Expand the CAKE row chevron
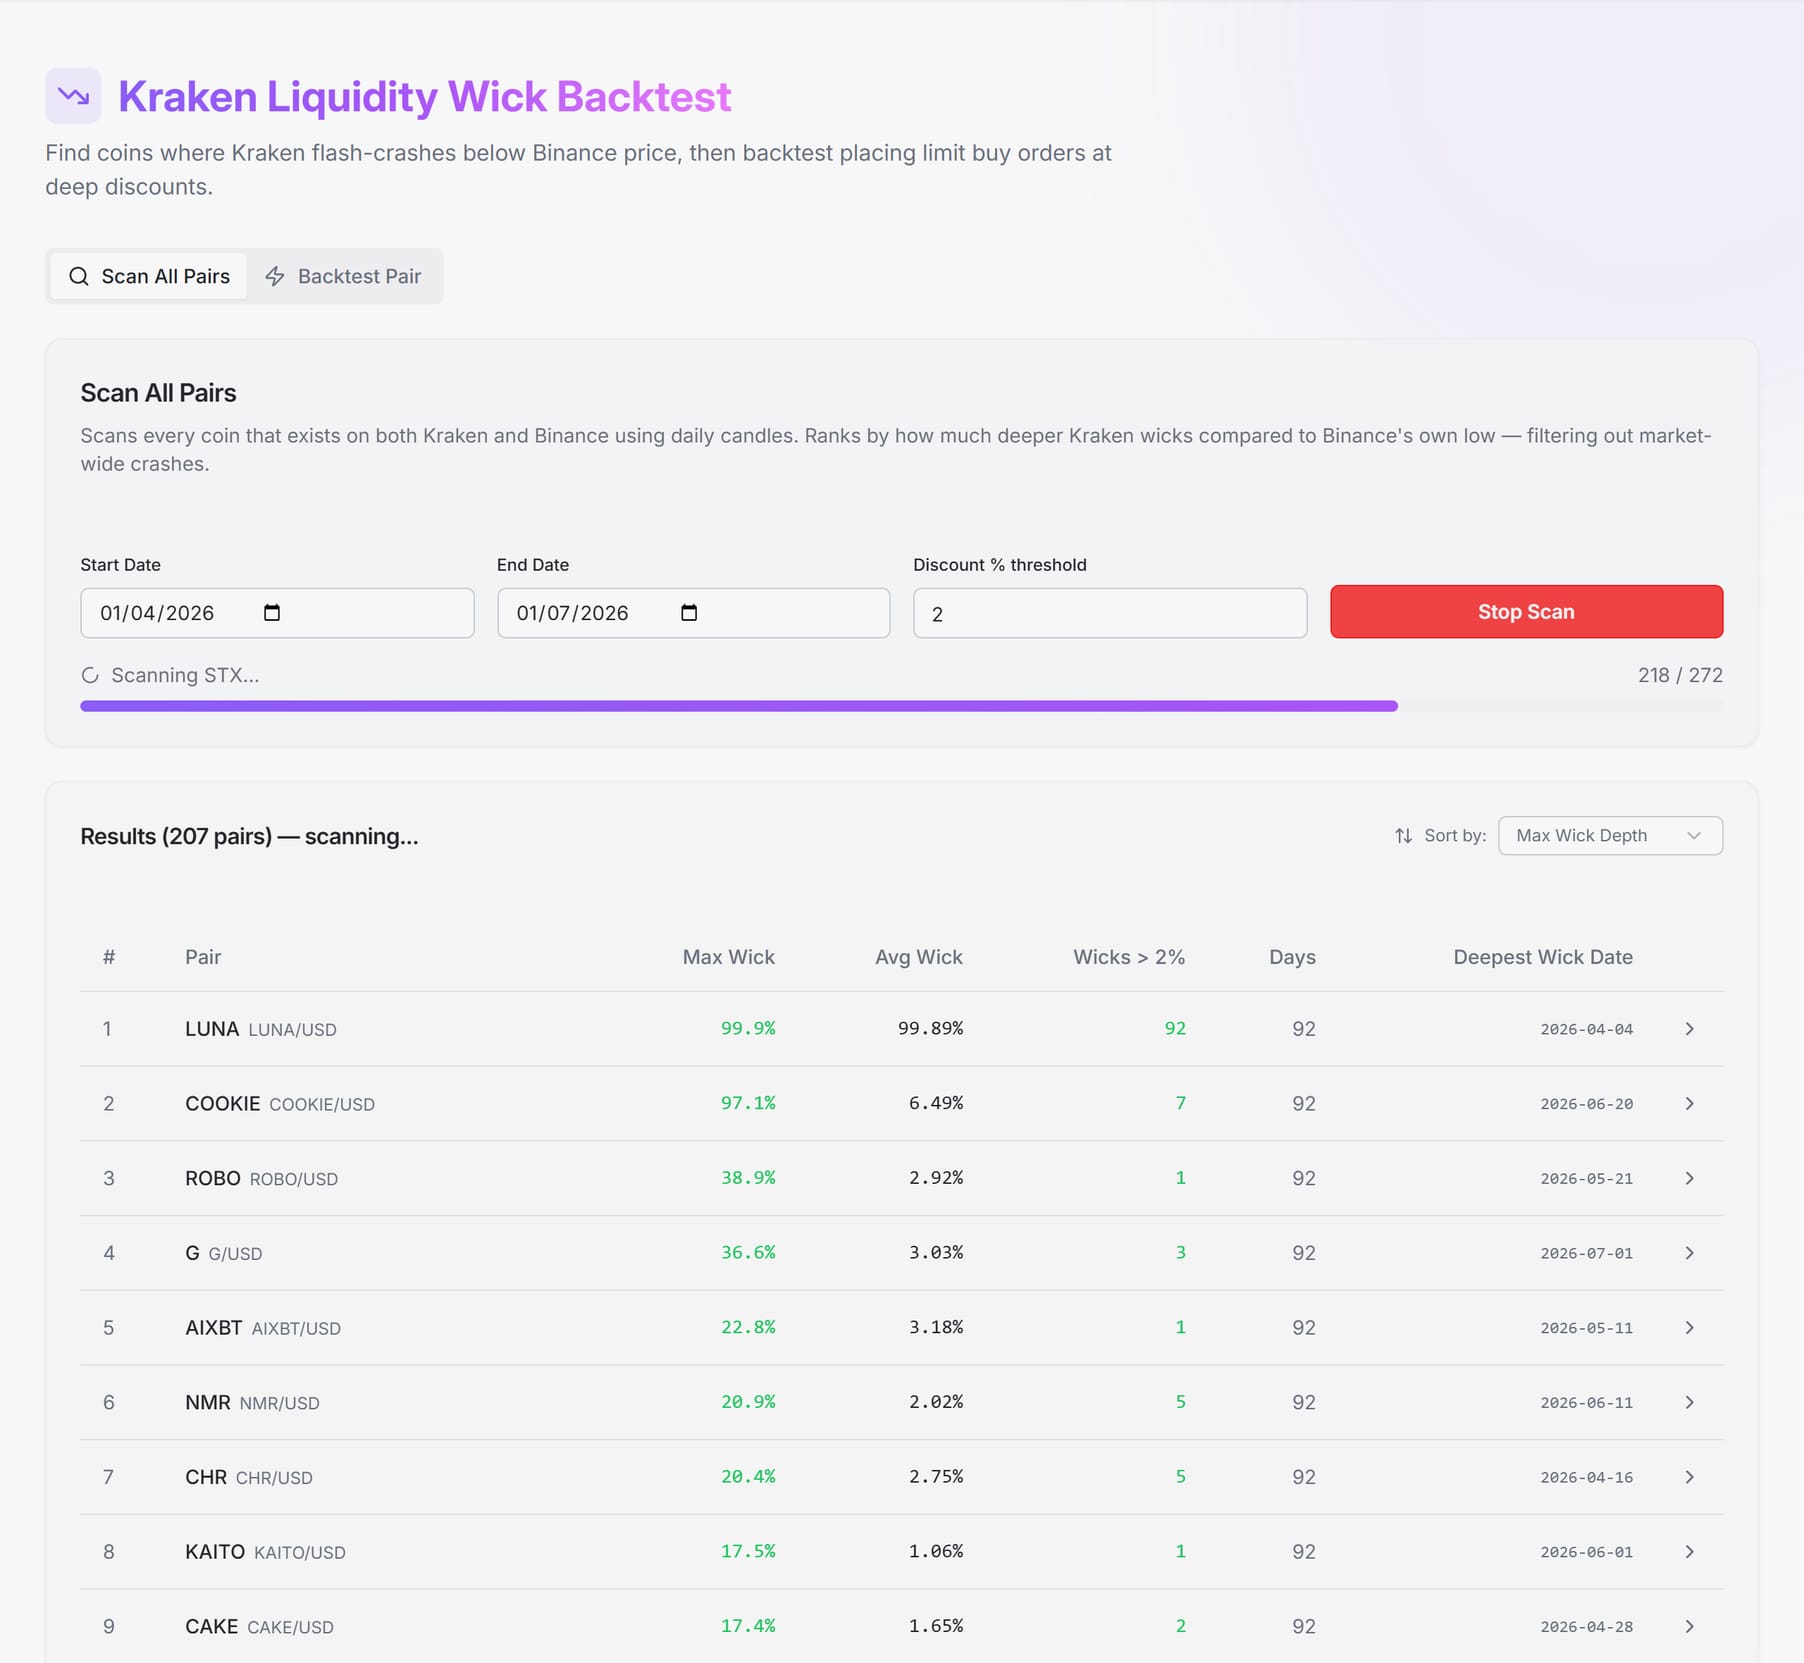Viewport: 1804px width, 1663px height. (x=1689, y=1627)
